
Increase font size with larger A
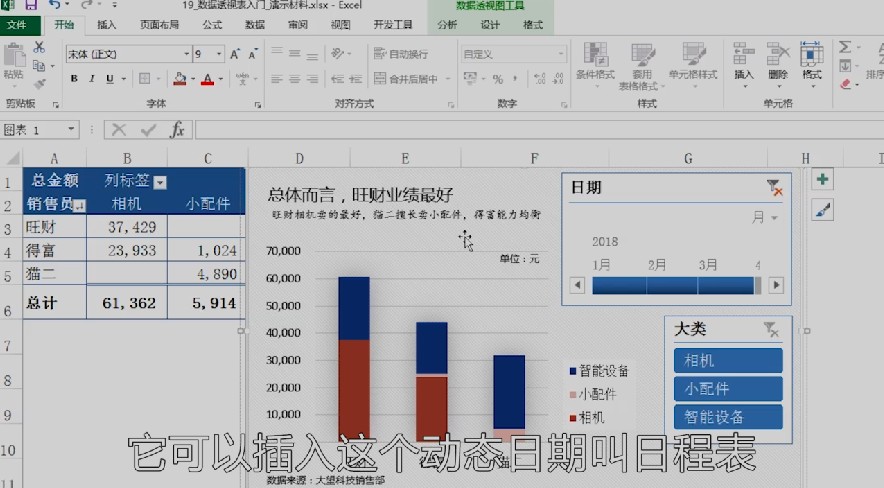[235, 54]
